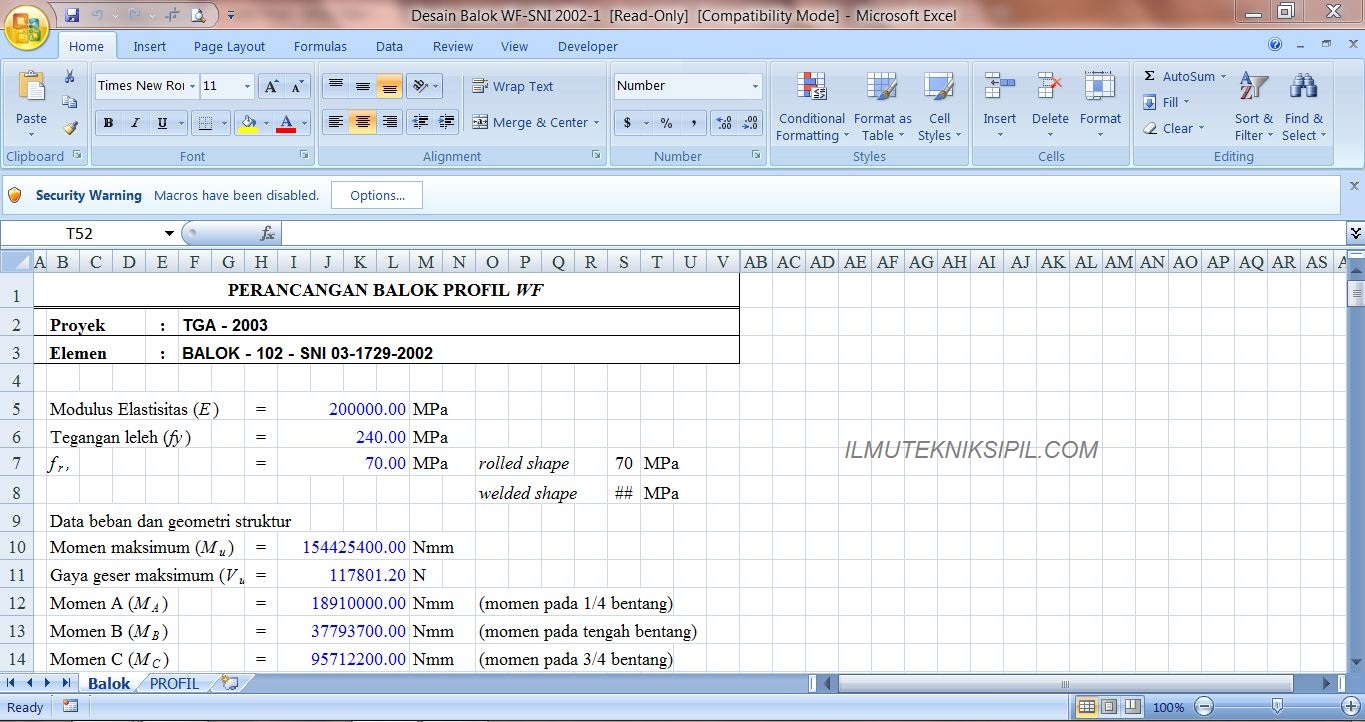Align text right in cell
The height and width of the screenshot is (722, 1365).
(x=390, y=122)
